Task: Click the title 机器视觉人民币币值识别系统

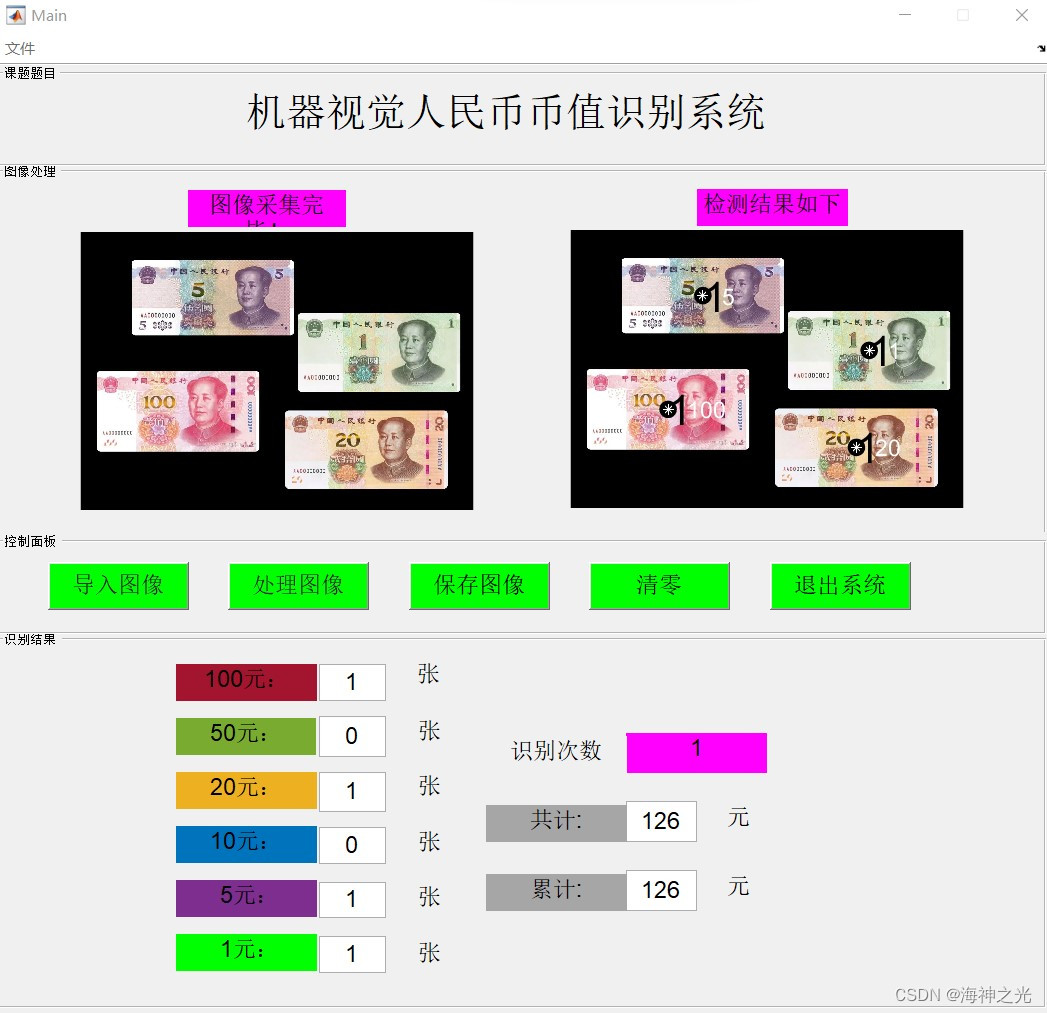Action: click(x=505, y=112)
